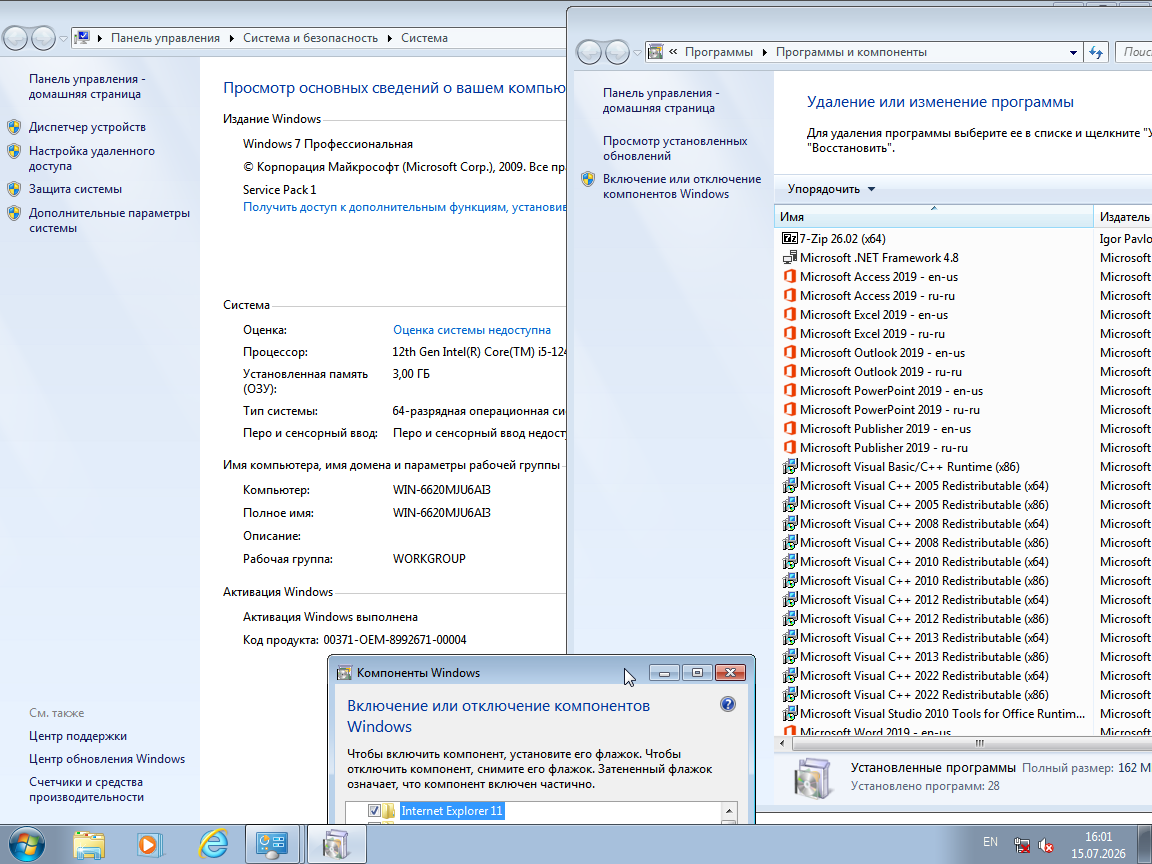Viewport: 1152px width, 864px height.
Task: Click Получить доступ к дополнительным функциям link
Action: coord(405,207)
